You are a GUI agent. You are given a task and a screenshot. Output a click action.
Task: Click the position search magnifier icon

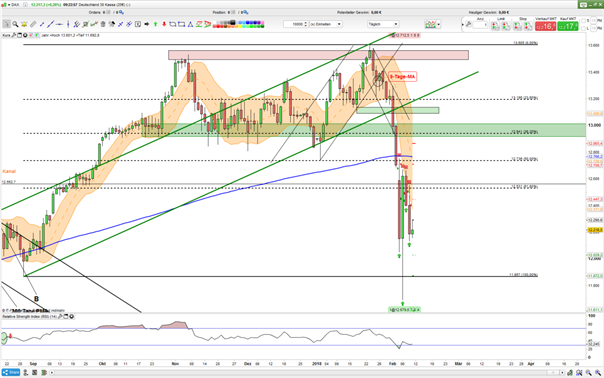tap(245, 12)
